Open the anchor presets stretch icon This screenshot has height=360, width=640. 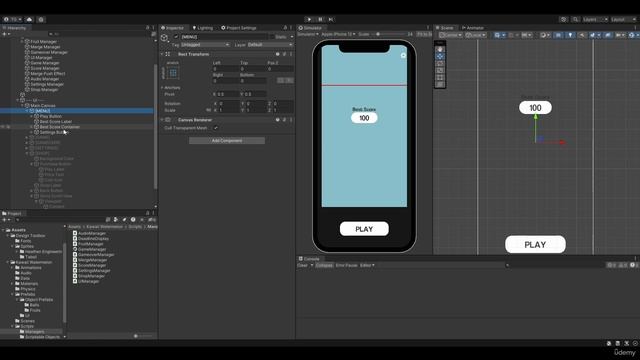tap(173, 73)
